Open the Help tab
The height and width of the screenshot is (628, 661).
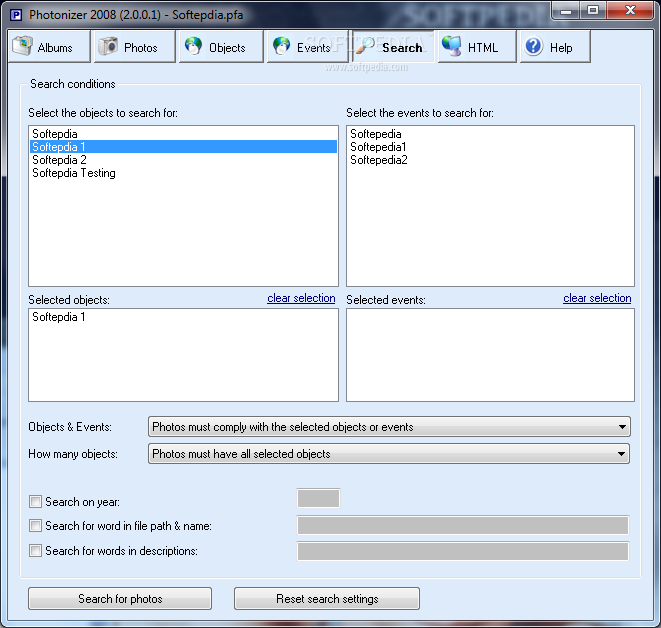click(555, 46)
